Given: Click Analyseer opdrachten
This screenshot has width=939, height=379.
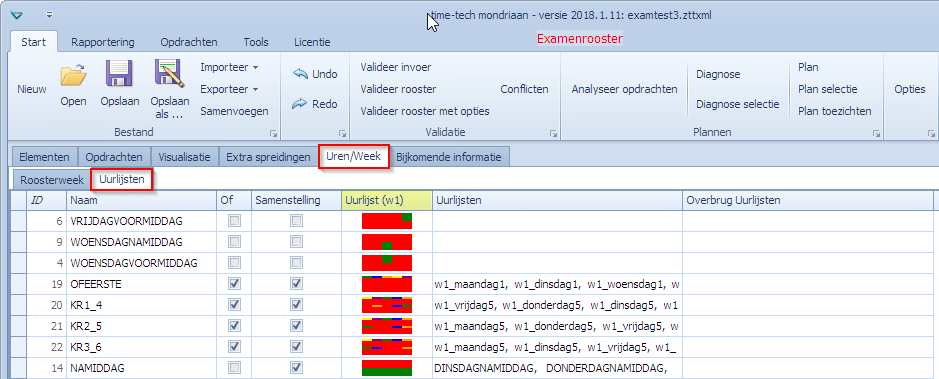Looking at the screenshot, I should [x=625, y=89].
